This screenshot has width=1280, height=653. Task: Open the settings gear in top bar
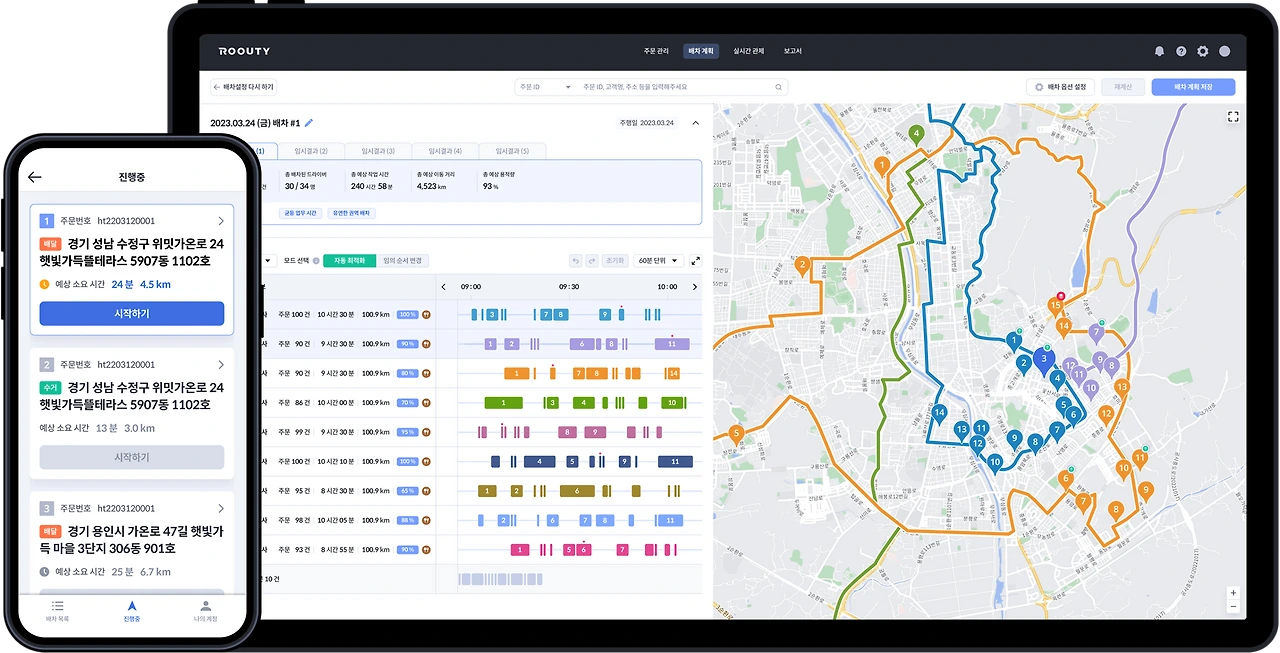[x=1203, y=51]
